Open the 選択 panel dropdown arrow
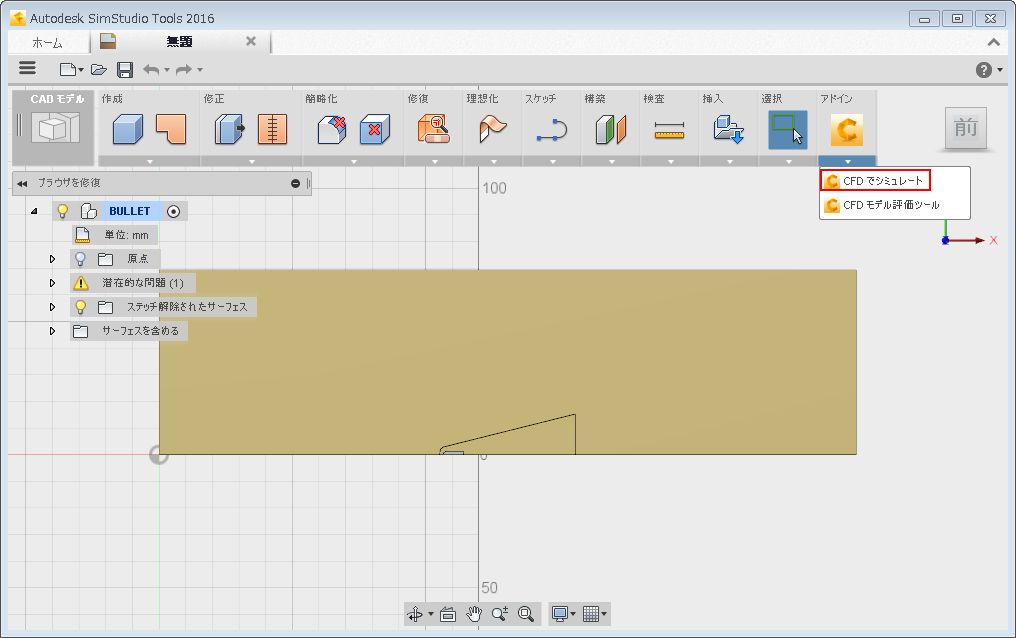This screenshot has height=638, width=1016. point(789,161)
